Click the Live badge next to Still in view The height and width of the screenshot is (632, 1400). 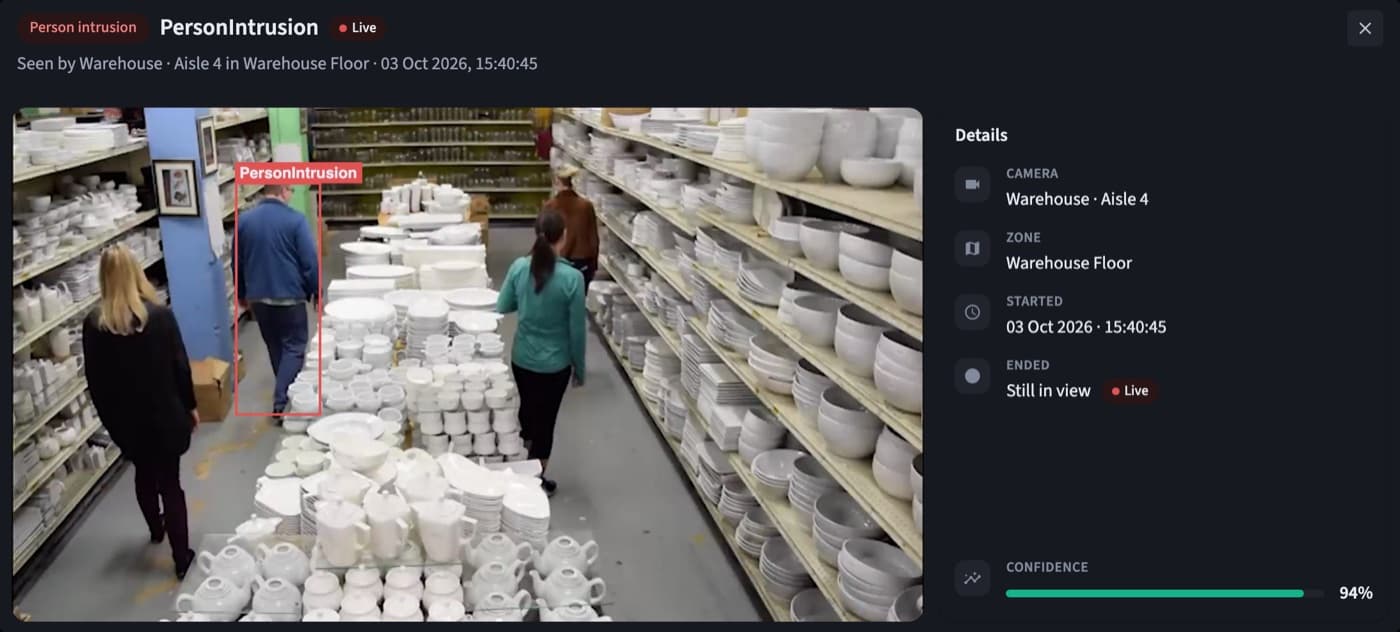pos(1130,391)
